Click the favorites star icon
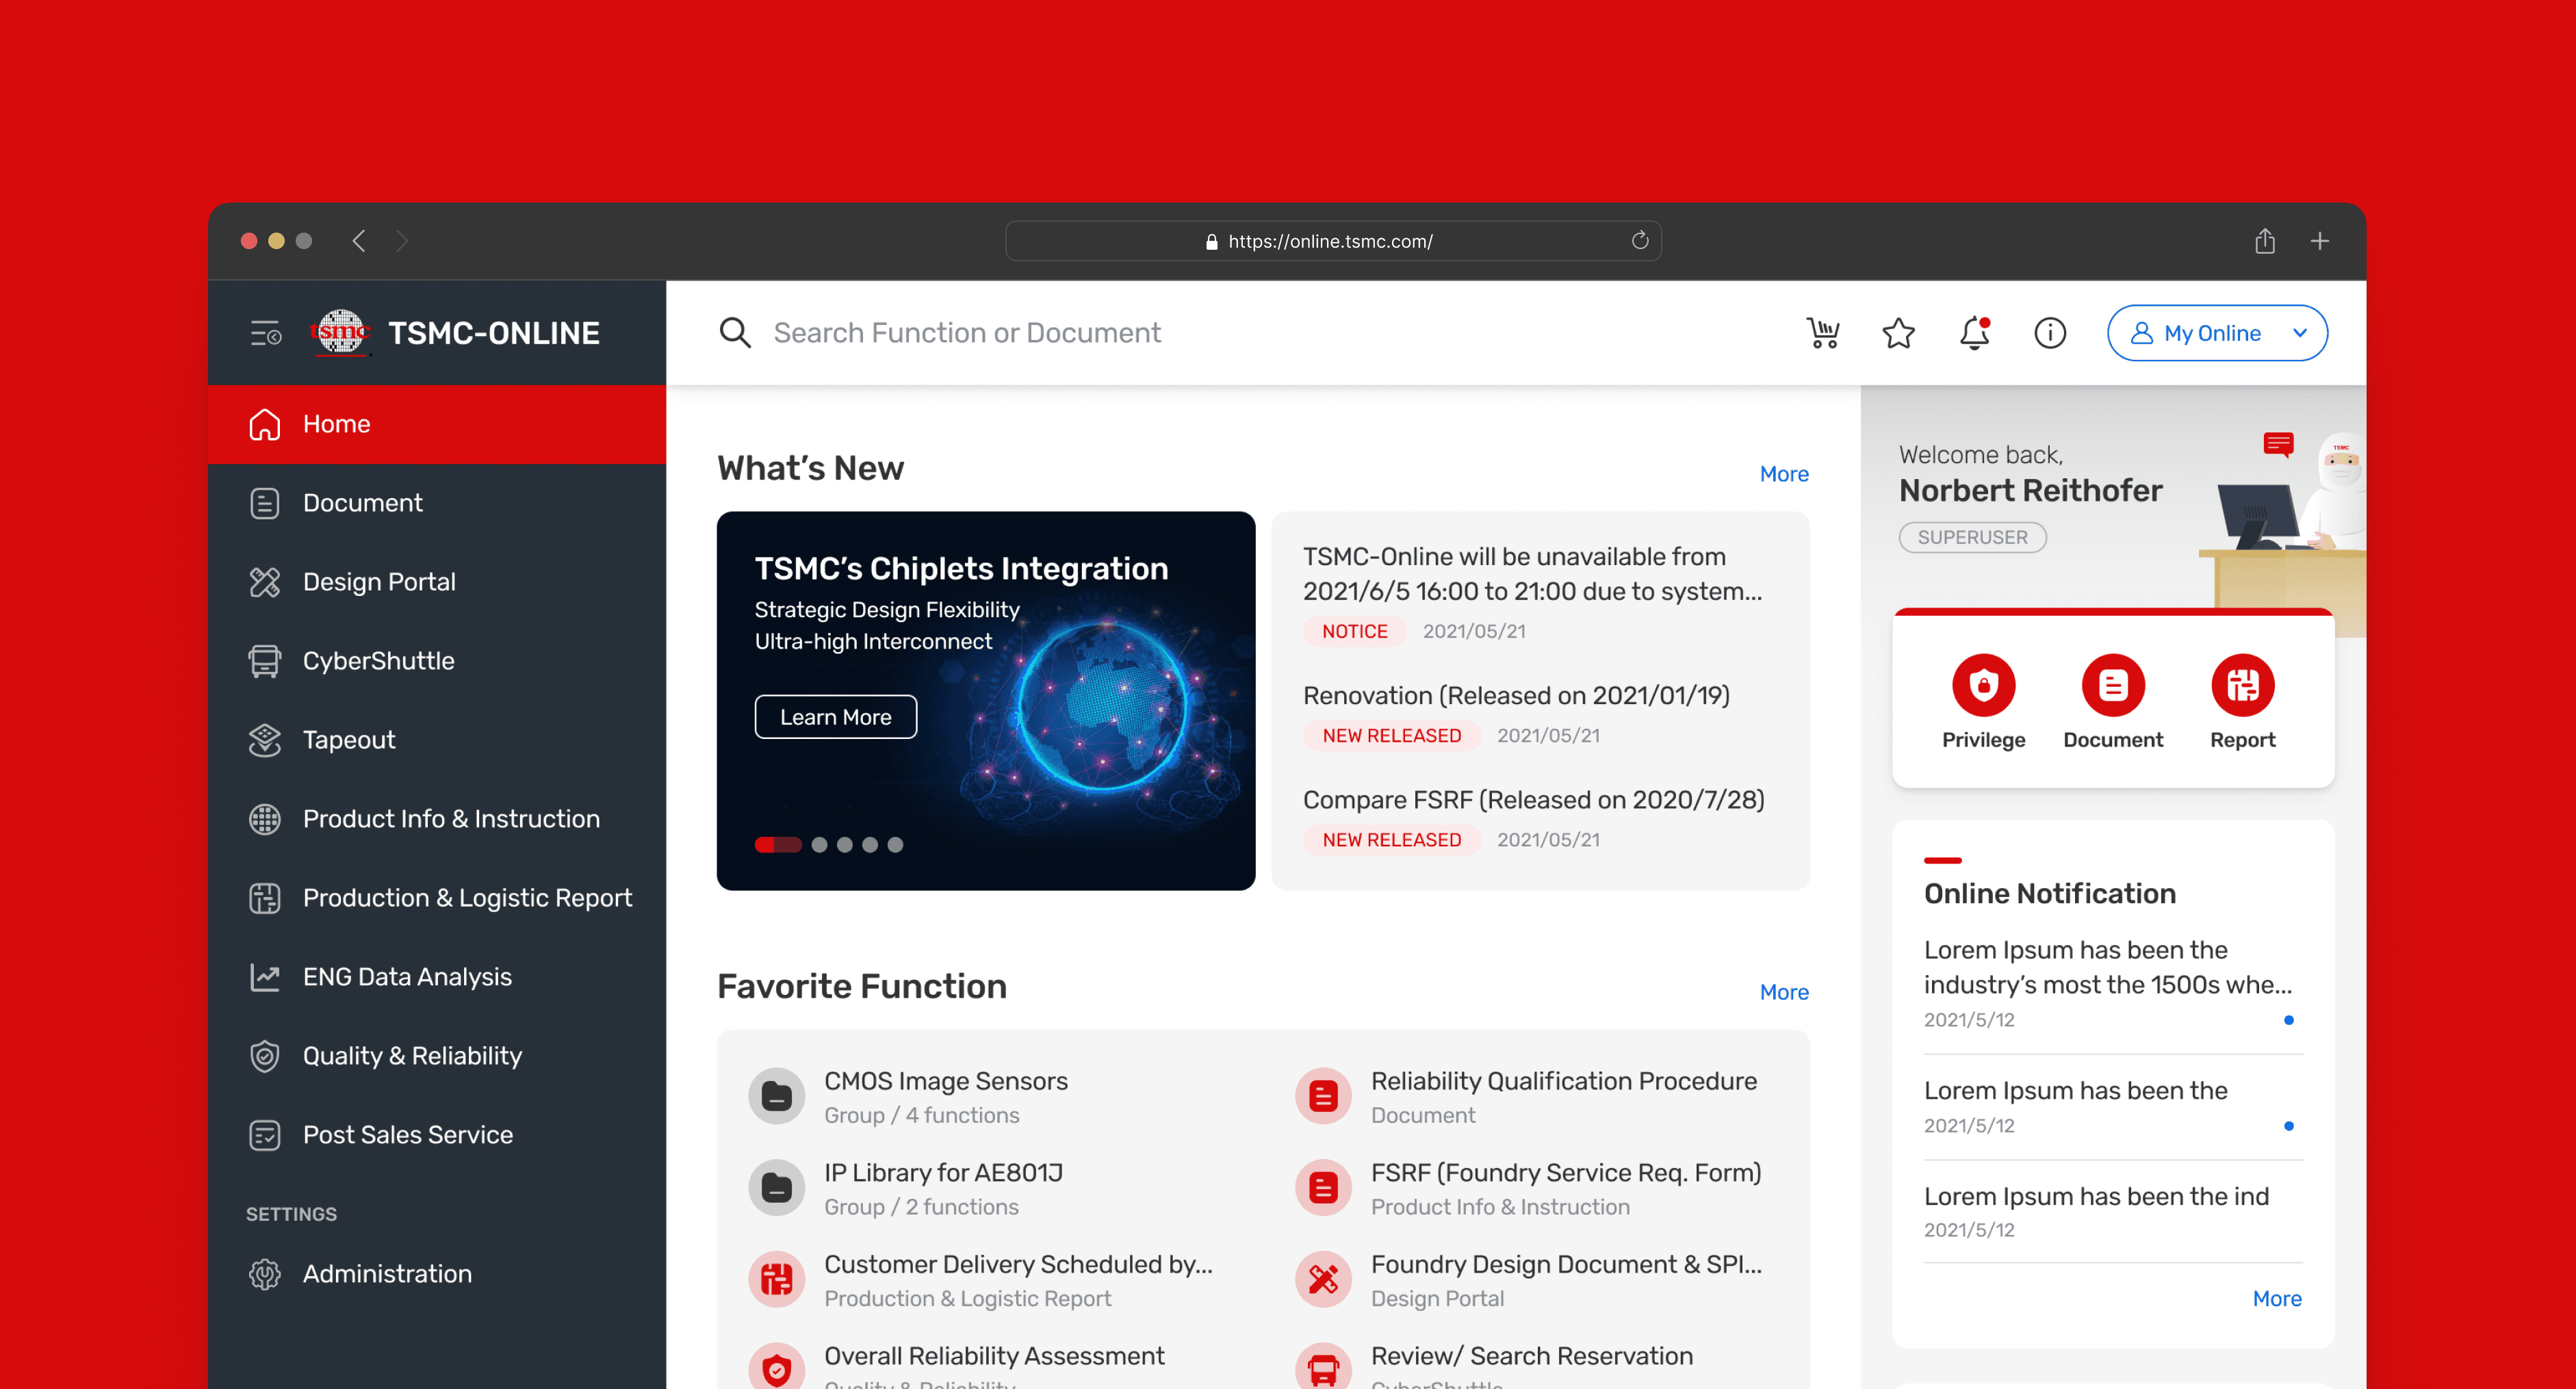This screenshot has height=1389, width=2576. [1898, 333]
